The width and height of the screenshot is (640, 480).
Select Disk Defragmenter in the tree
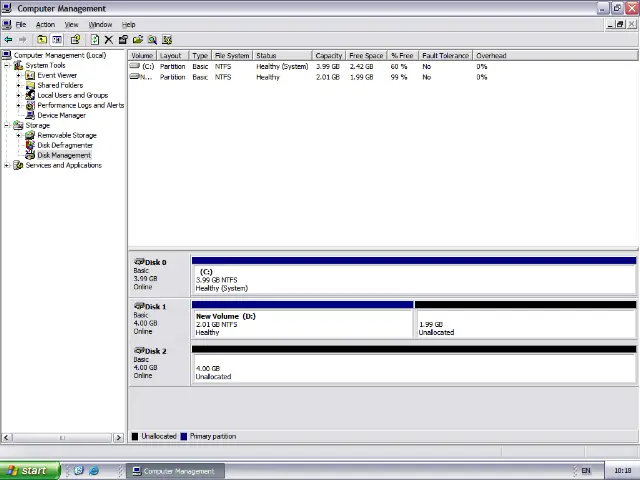coord(65,145)
